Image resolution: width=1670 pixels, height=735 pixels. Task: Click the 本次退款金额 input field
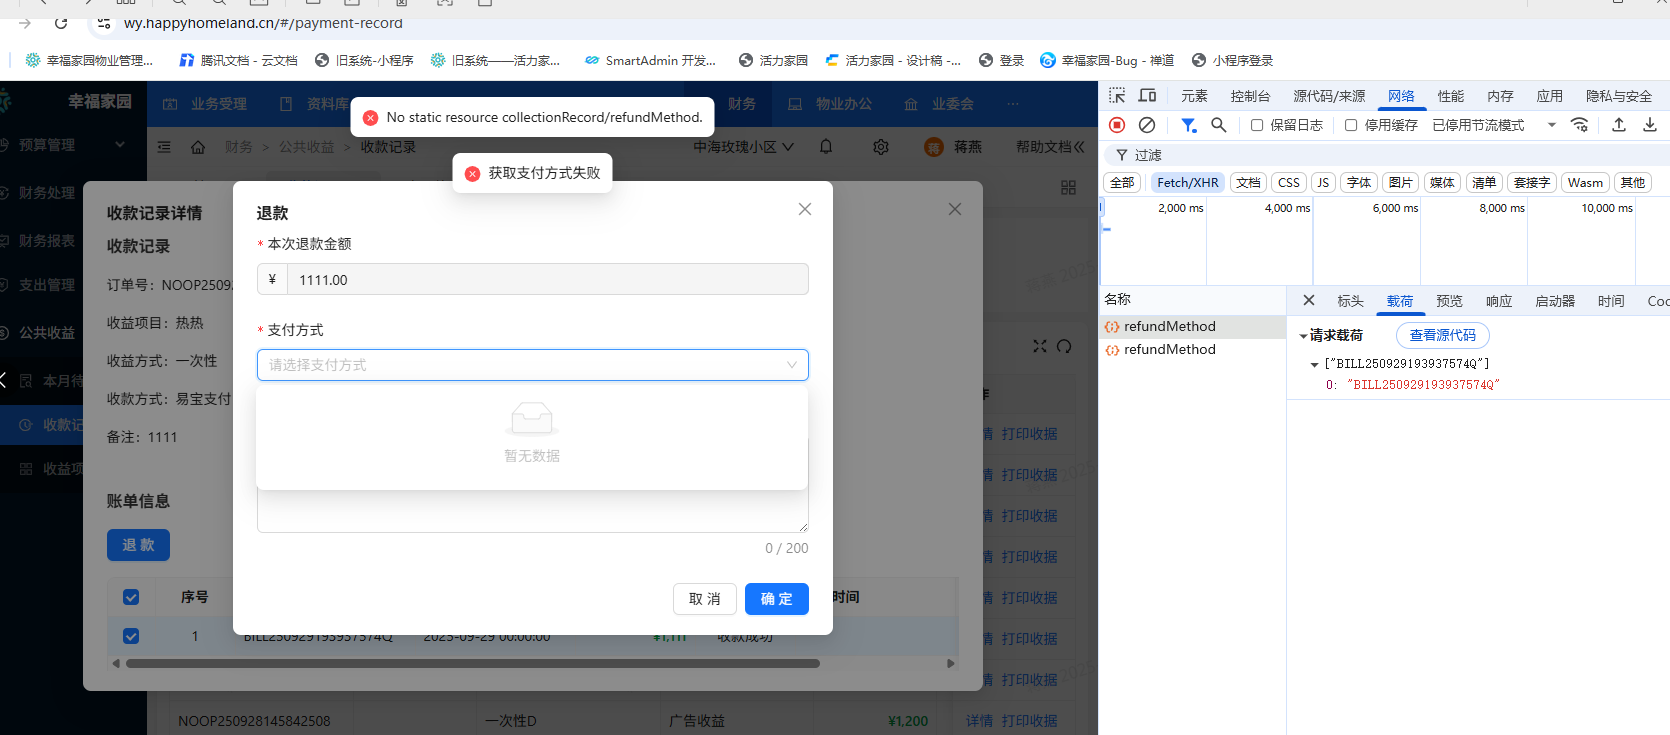pyautogui.click(x=546, y=280)
